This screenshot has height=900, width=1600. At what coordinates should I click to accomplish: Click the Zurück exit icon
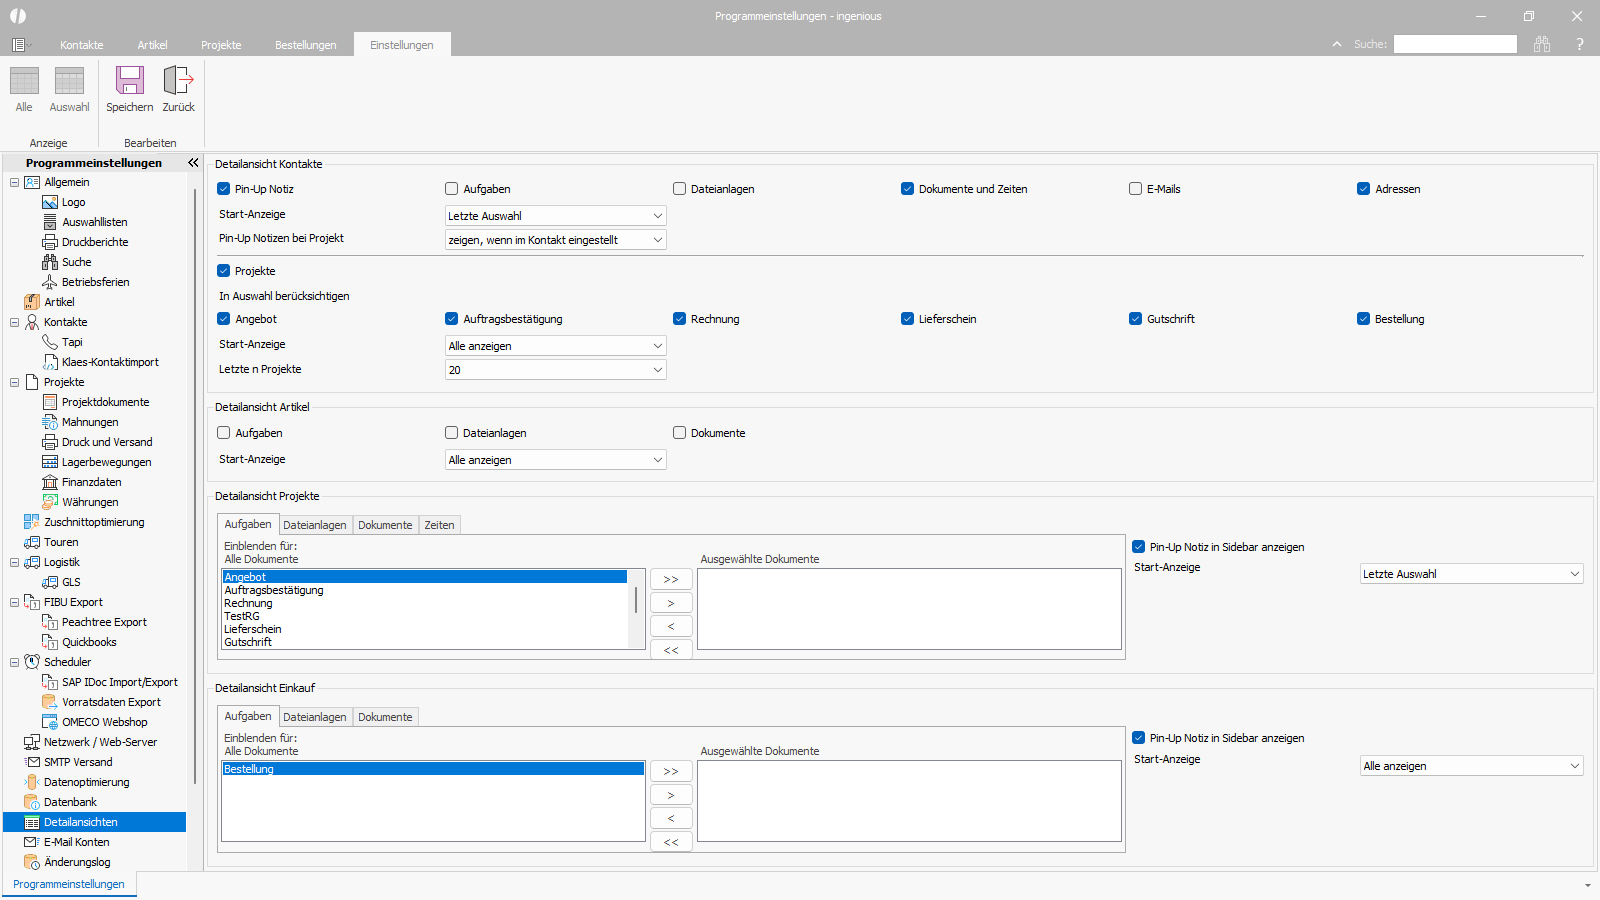[178, 81]
